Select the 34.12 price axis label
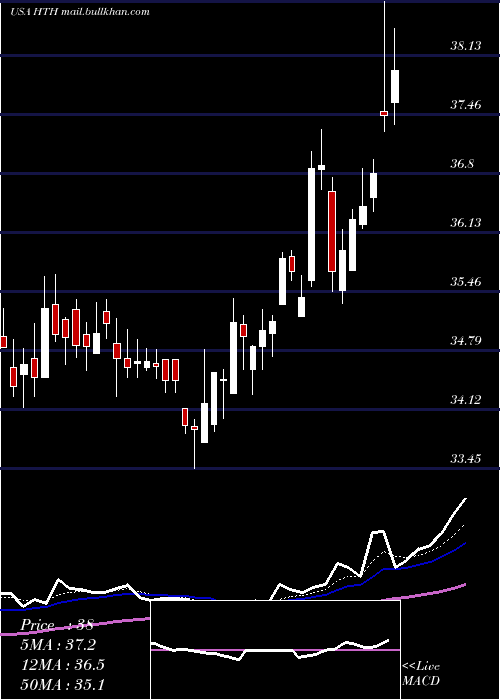 (x=466, y=399)
